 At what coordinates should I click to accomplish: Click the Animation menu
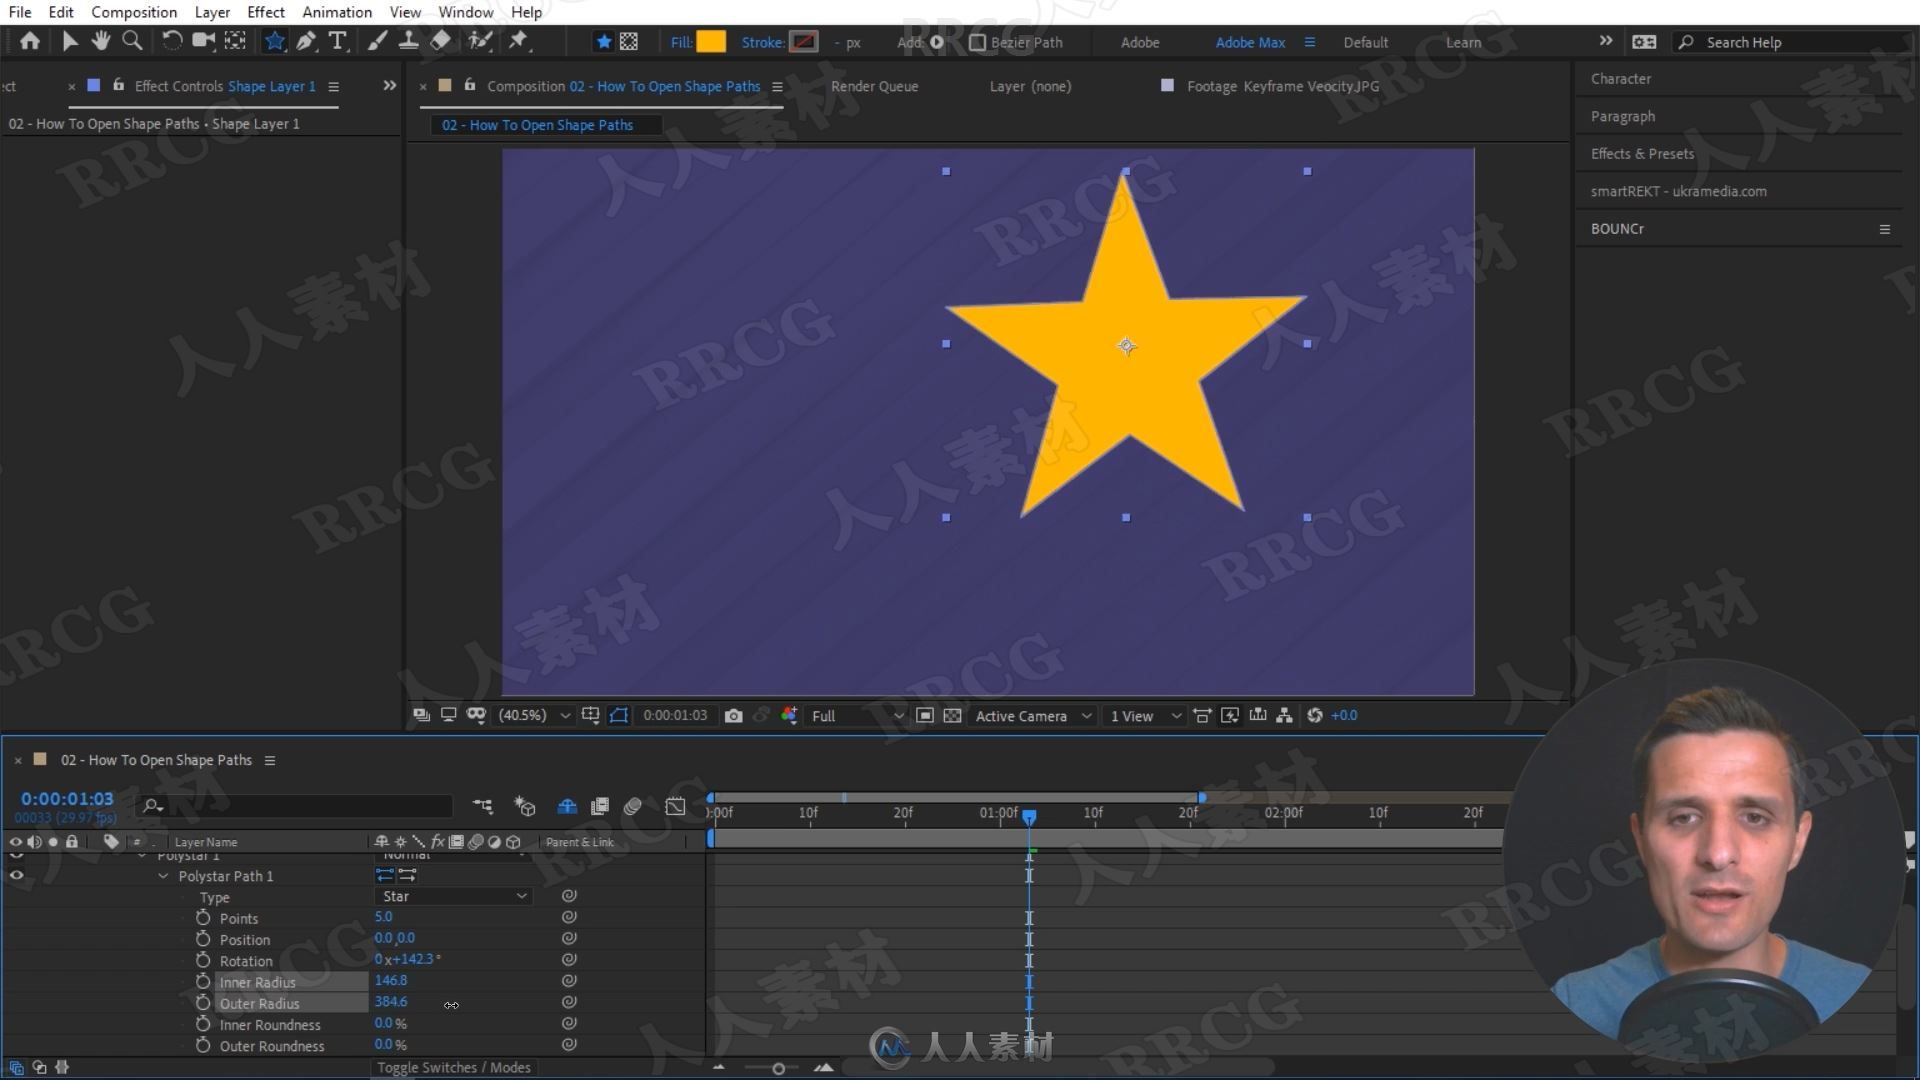click(x=335, y=12)
